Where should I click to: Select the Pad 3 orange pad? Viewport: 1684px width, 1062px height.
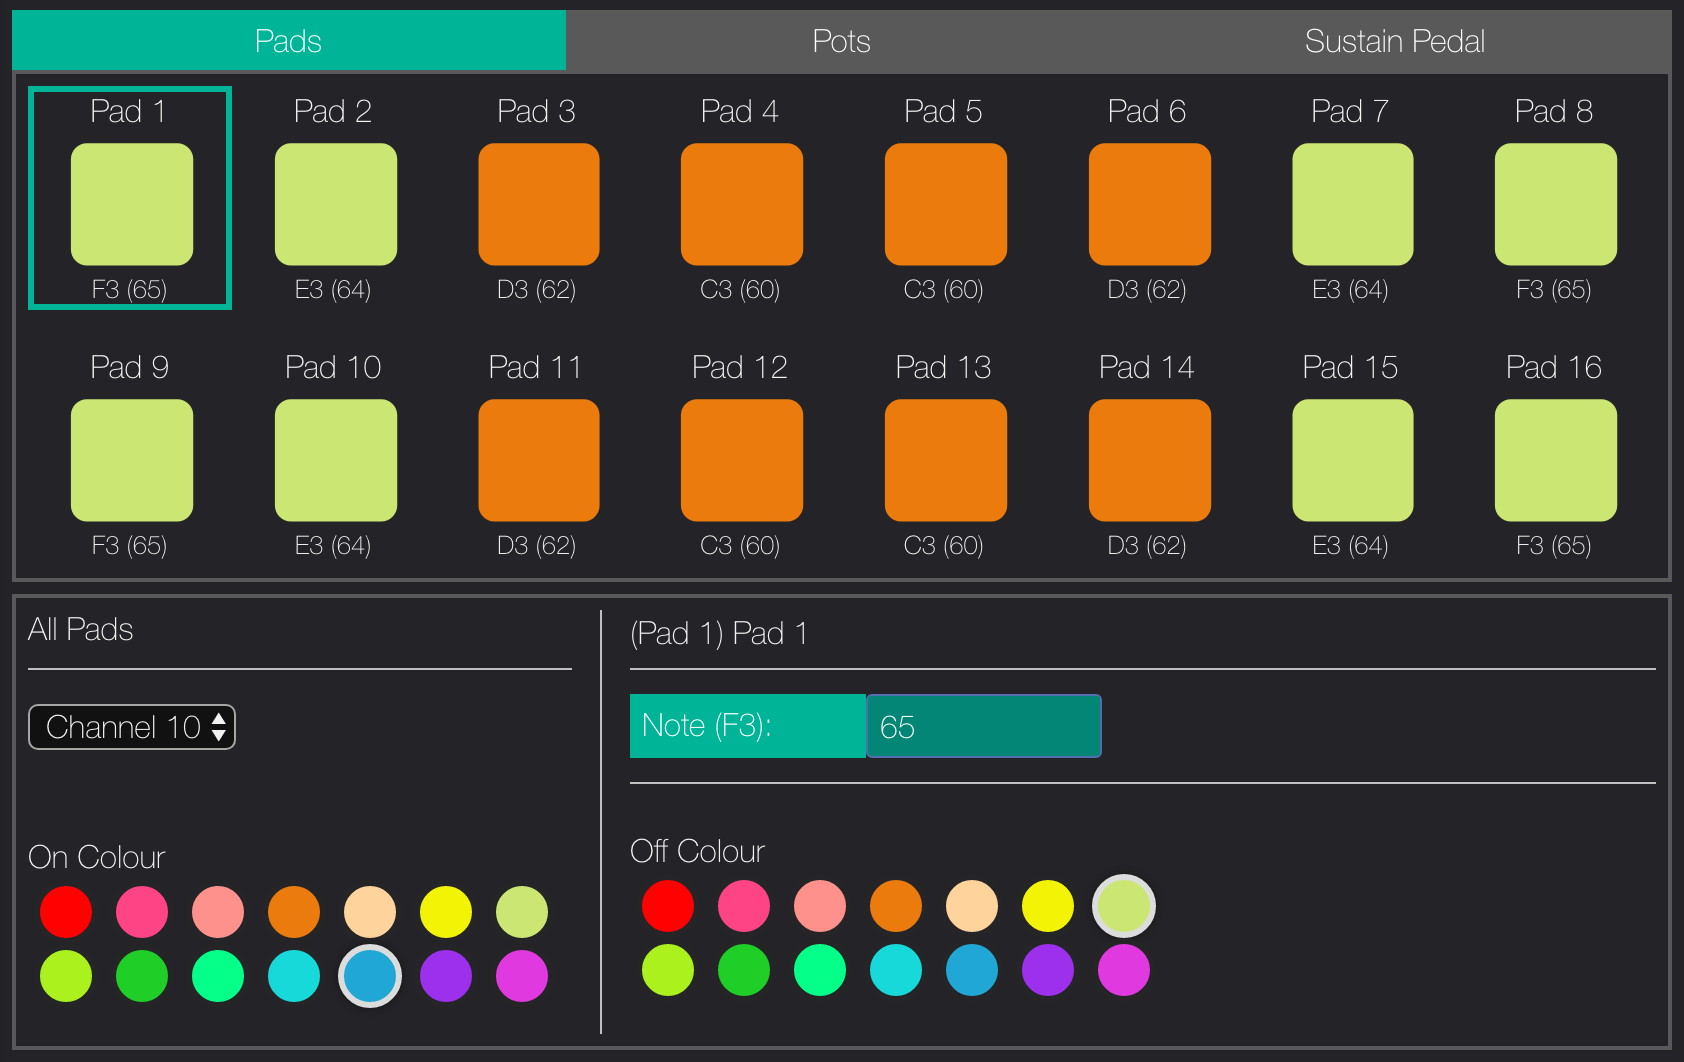tap(538, 204)
